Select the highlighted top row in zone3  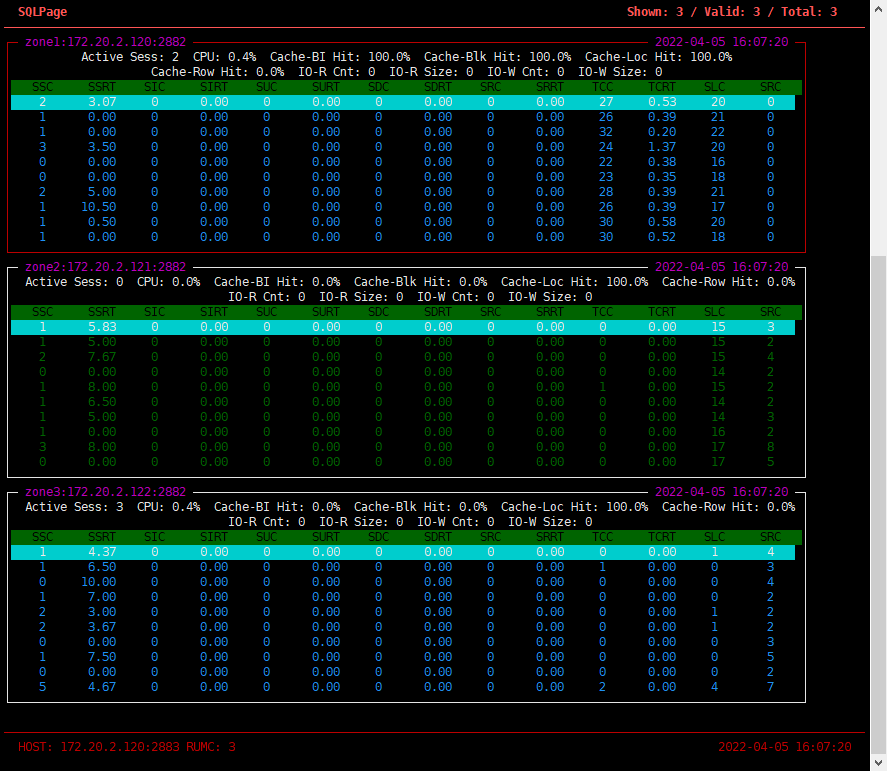coord(400,551)
